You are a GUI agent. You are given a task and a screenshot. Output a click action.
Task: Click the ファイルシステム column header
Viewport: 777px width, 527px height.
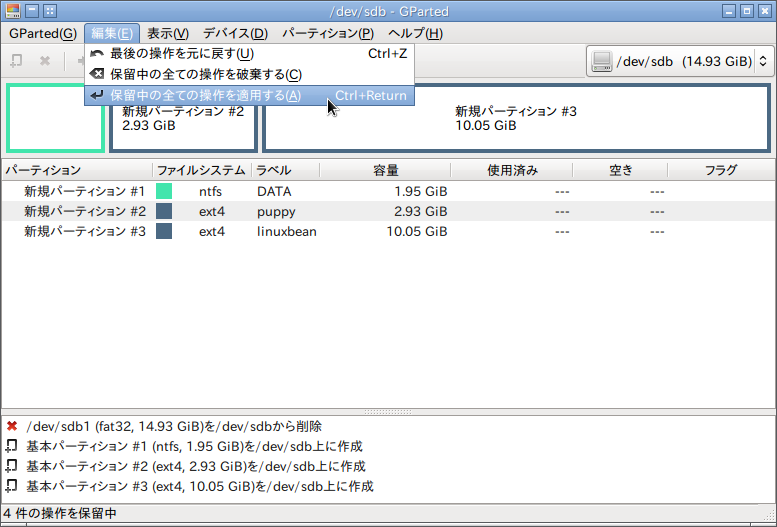pos(202,170)
